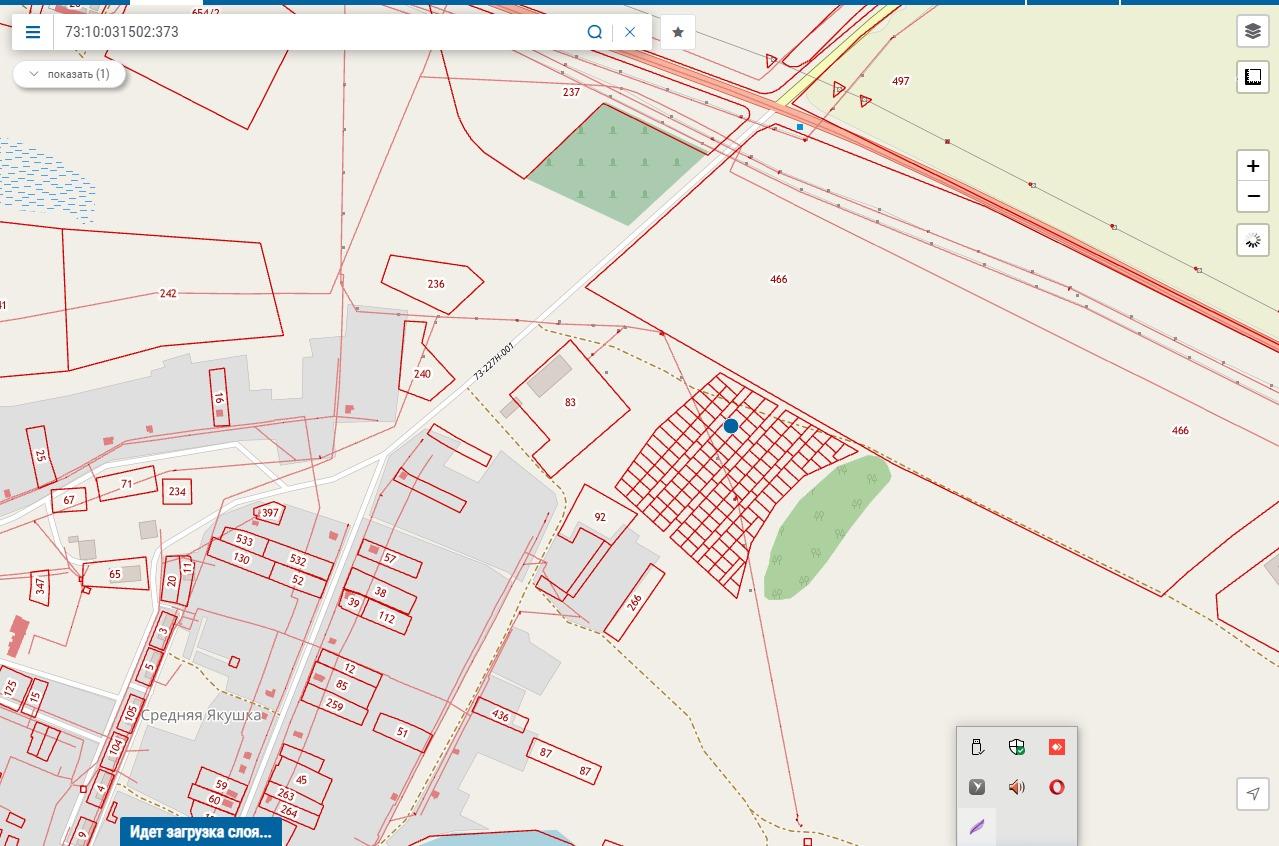Click the magnifier search icon

(x=595, y=32)
